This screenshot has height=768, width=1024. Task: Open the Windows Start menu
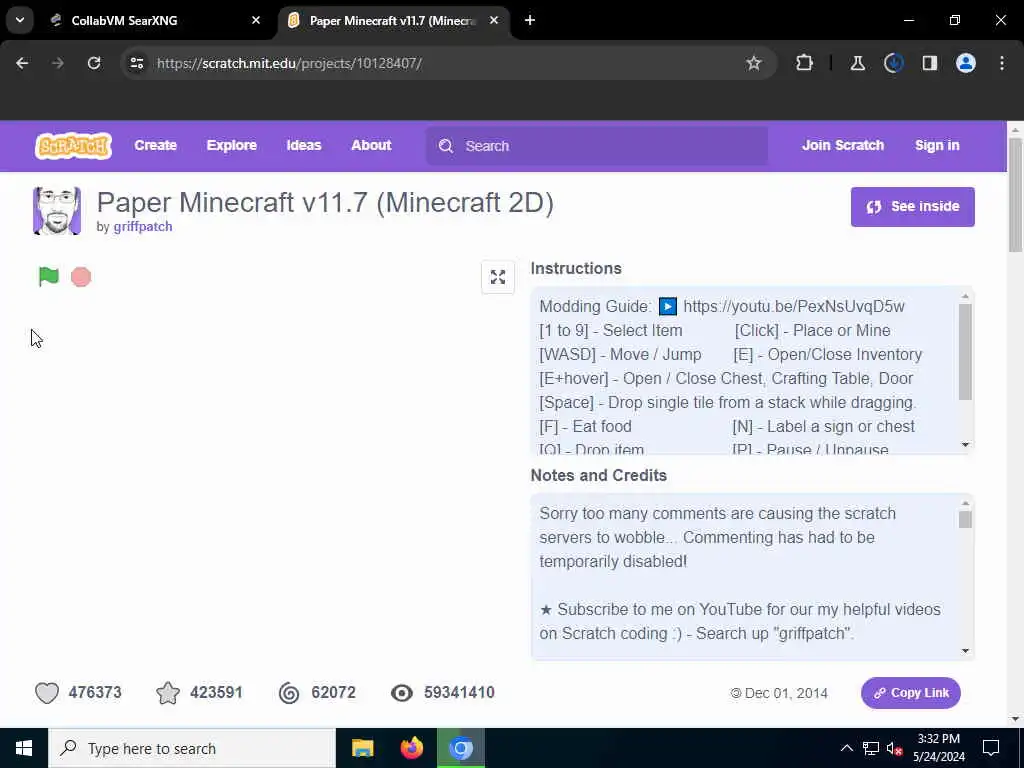click(24, 748)
